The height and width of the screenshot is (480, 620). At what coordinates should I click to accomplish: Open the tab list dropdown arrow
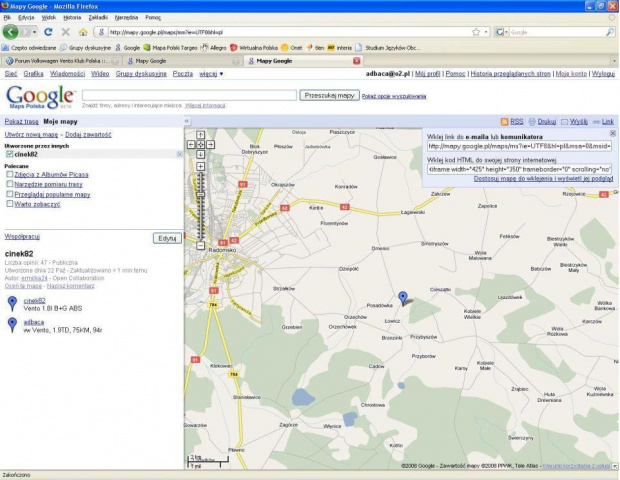coord(614,61)
